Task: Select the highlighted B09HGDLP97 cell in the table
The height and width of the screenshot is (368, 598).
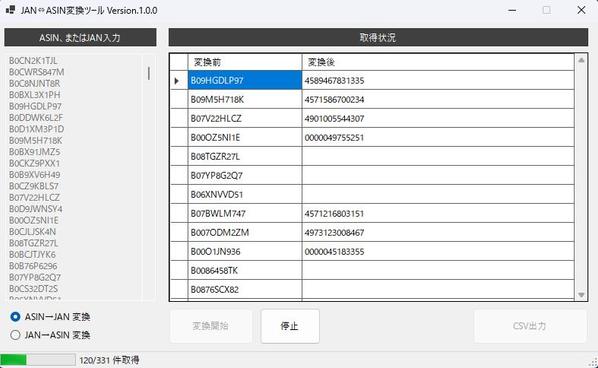Action: [245, 80]
